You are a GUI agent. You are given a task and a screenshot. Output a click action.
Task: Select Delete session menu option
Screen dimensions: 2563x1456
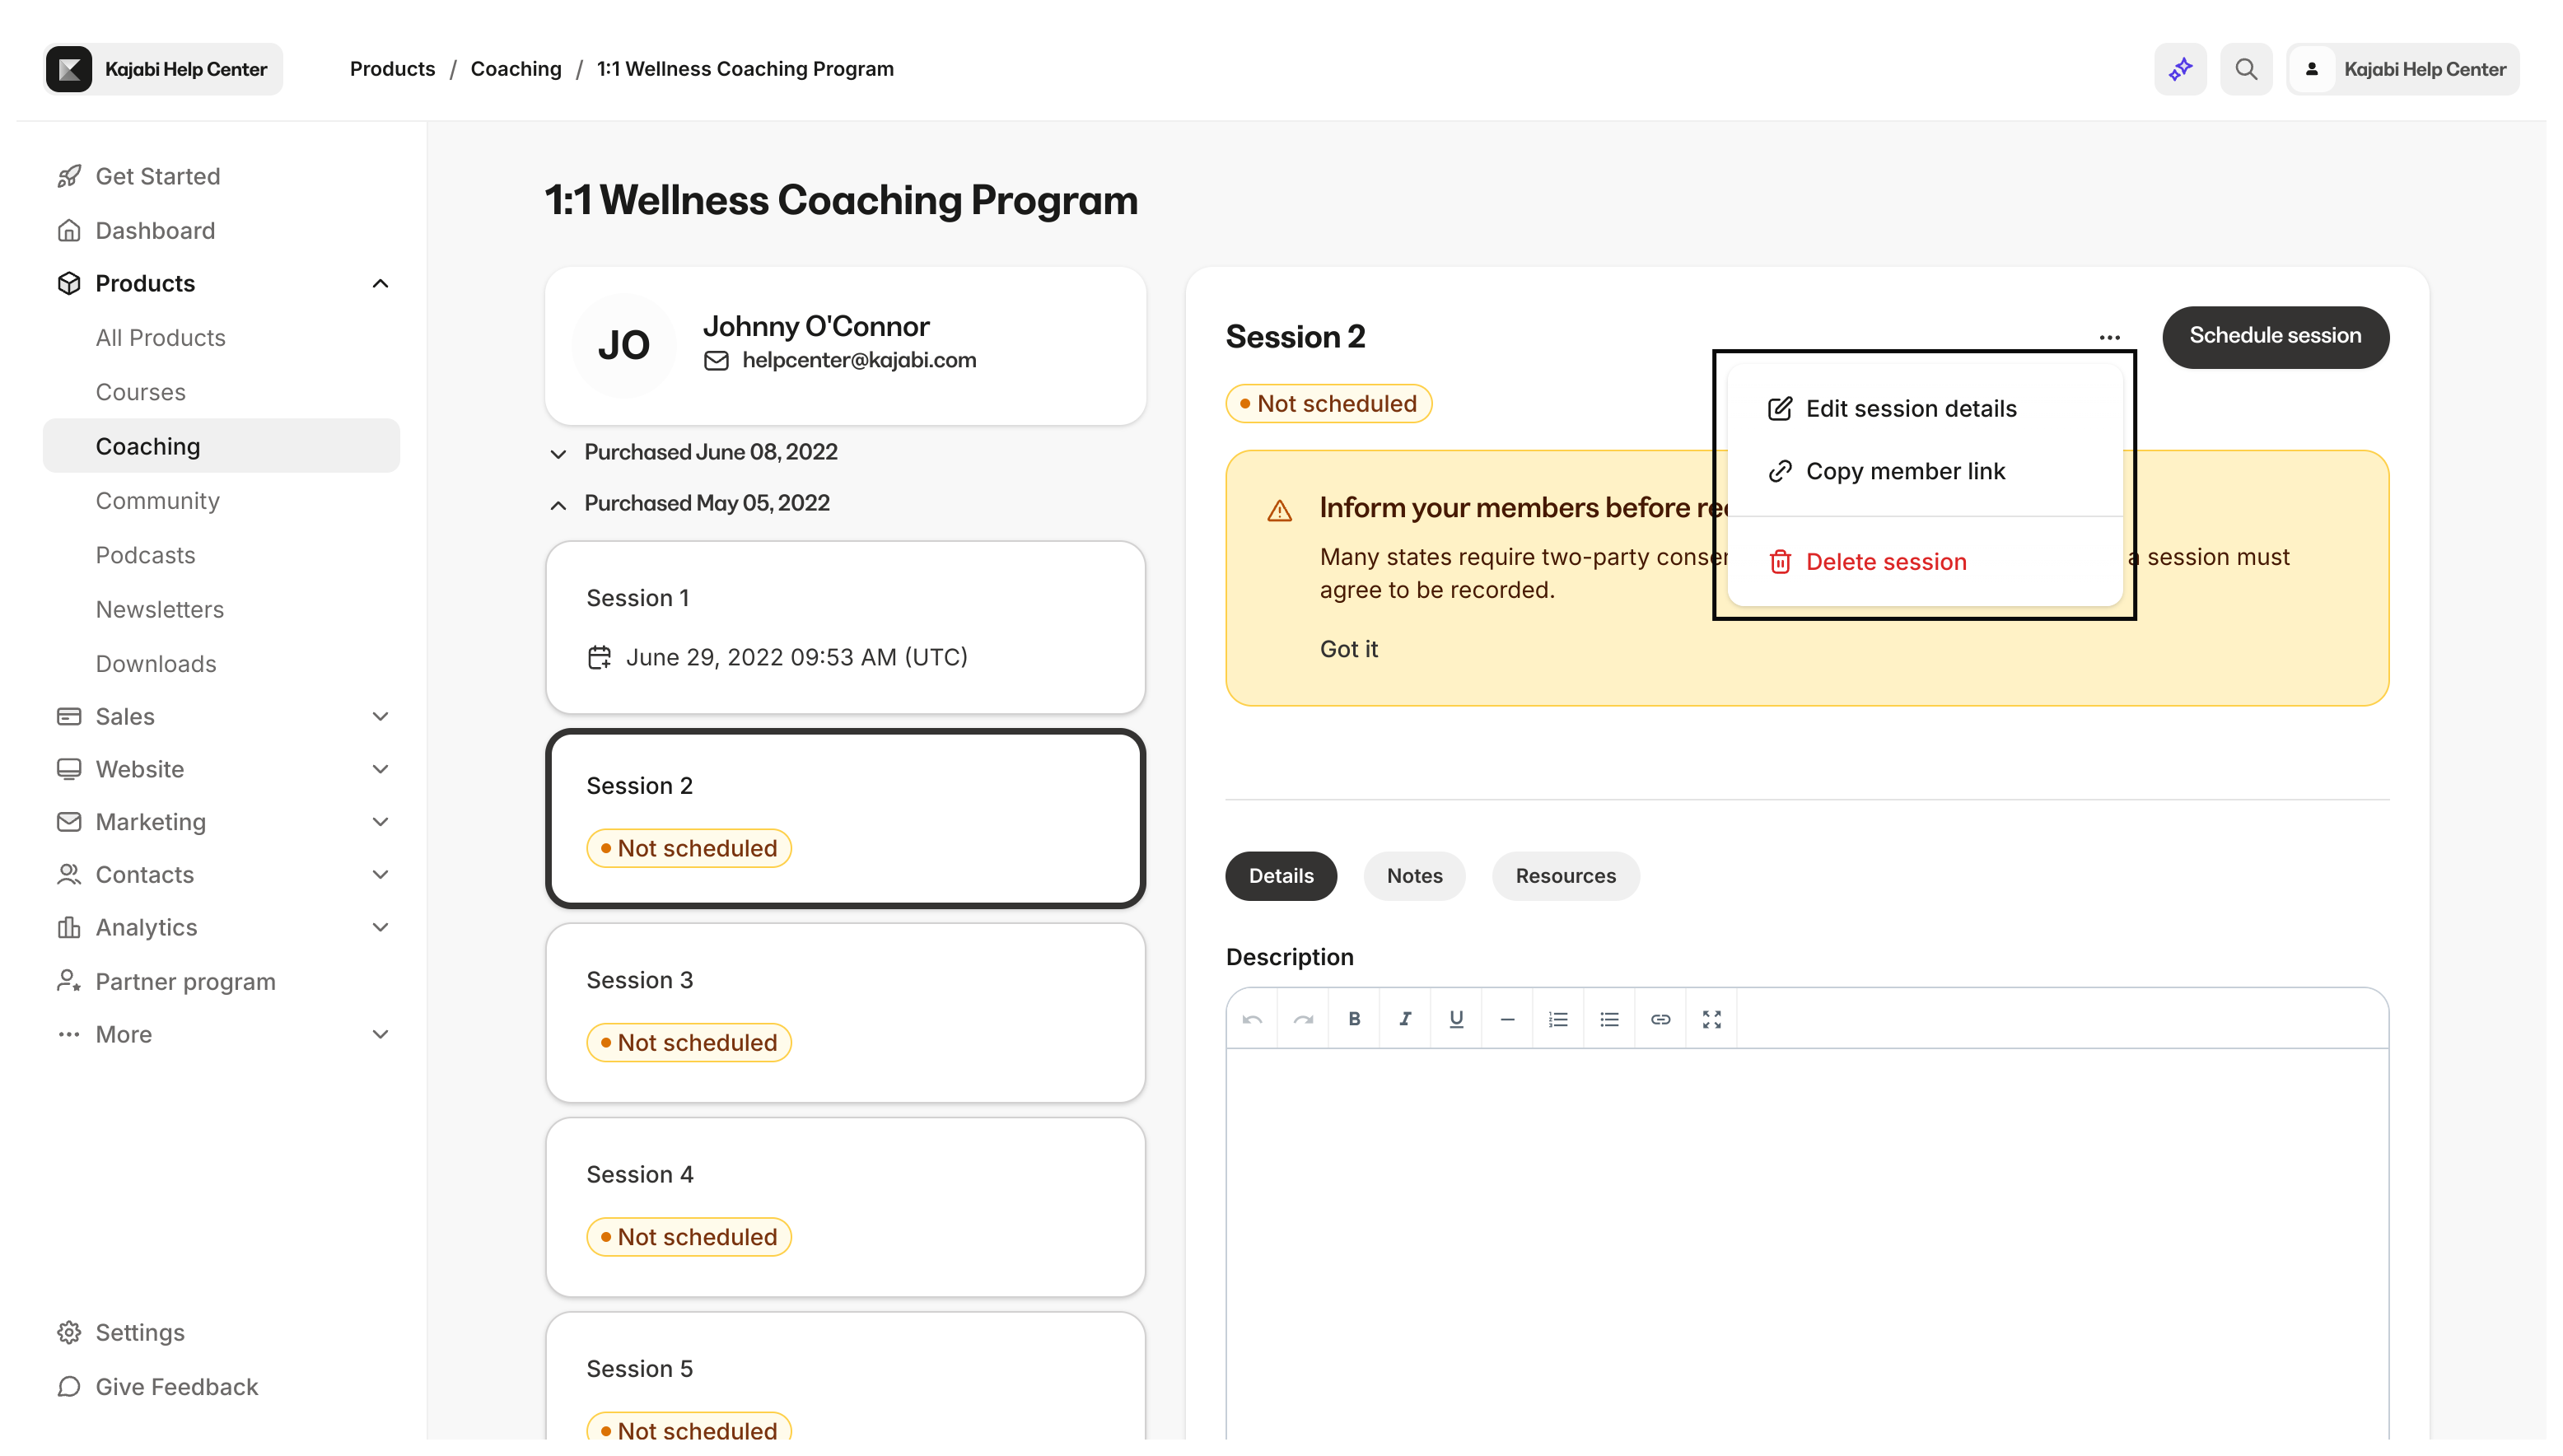click(1885, 562)
